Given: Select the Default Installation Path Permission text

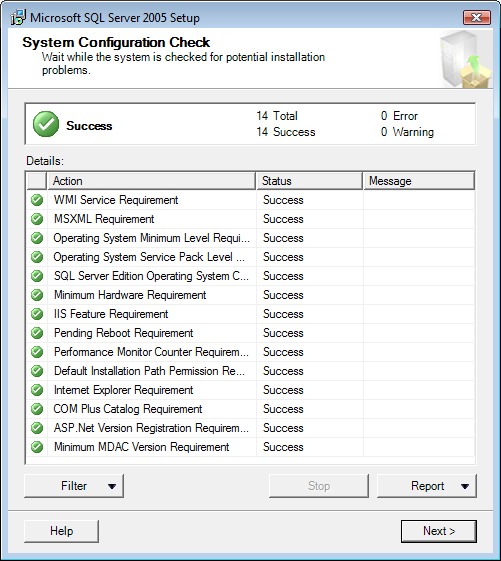Looking at the screenshot, I should click(x=149, y=371).
